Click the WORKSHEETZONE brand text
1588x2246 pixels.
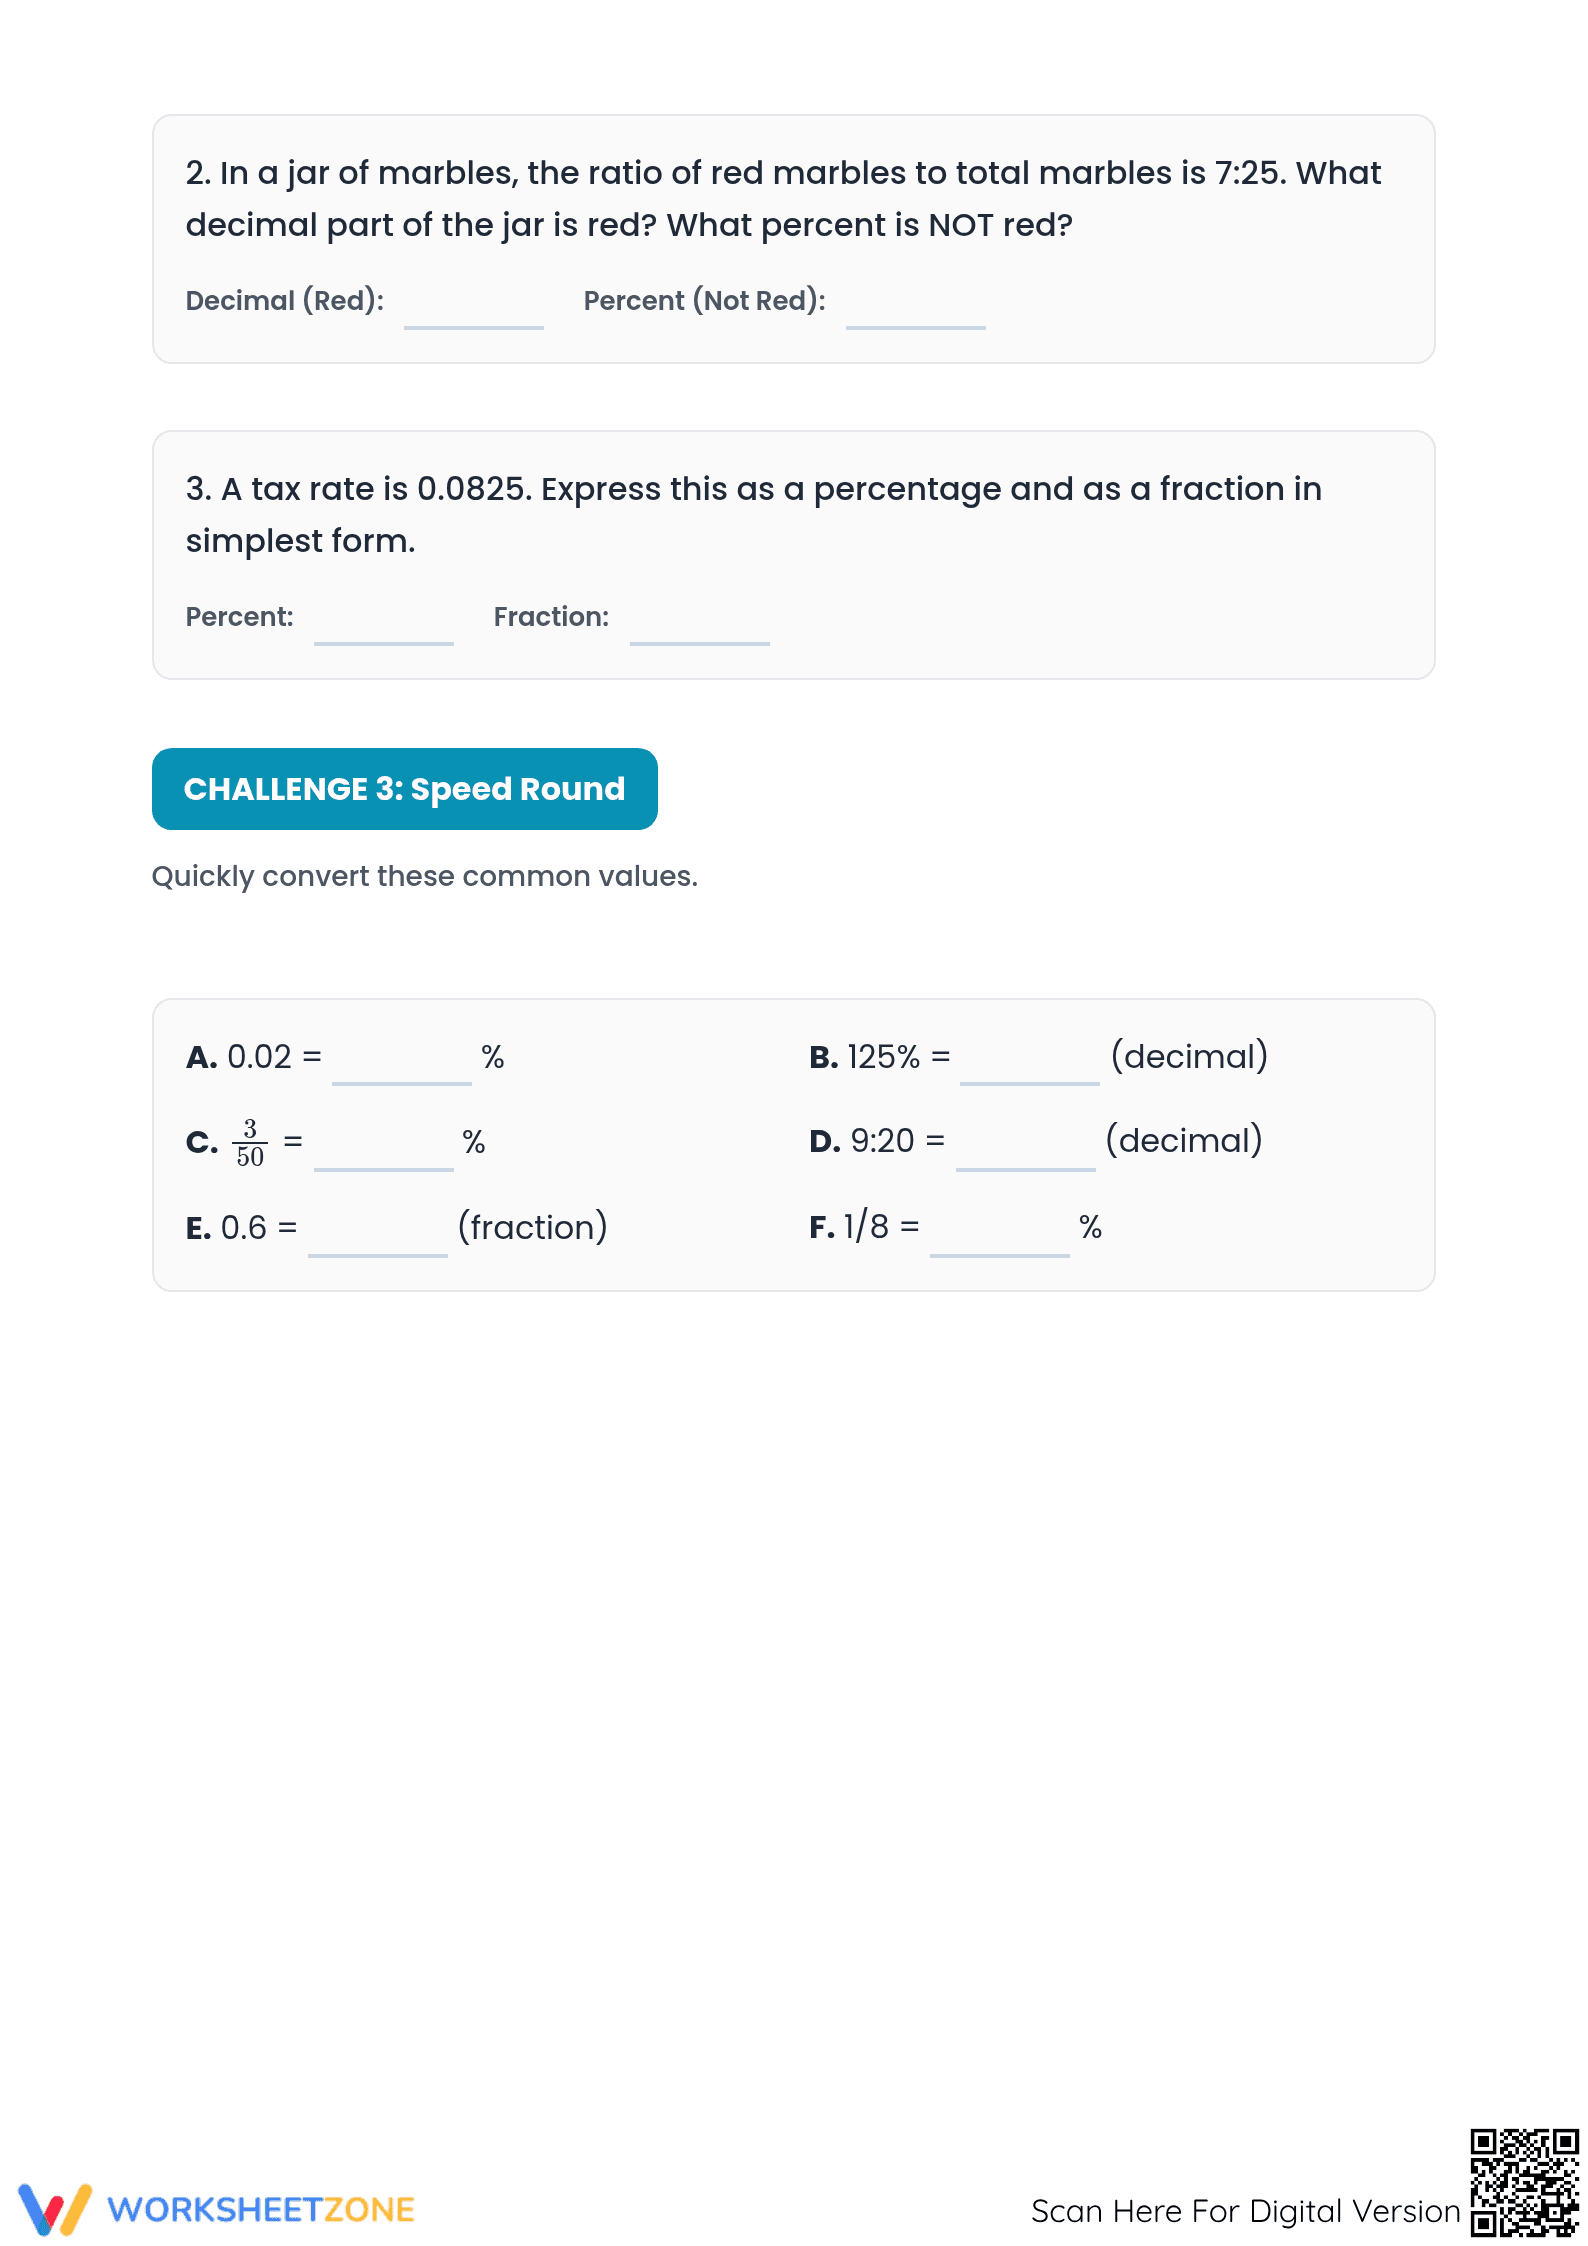(x=261, y=2210)
